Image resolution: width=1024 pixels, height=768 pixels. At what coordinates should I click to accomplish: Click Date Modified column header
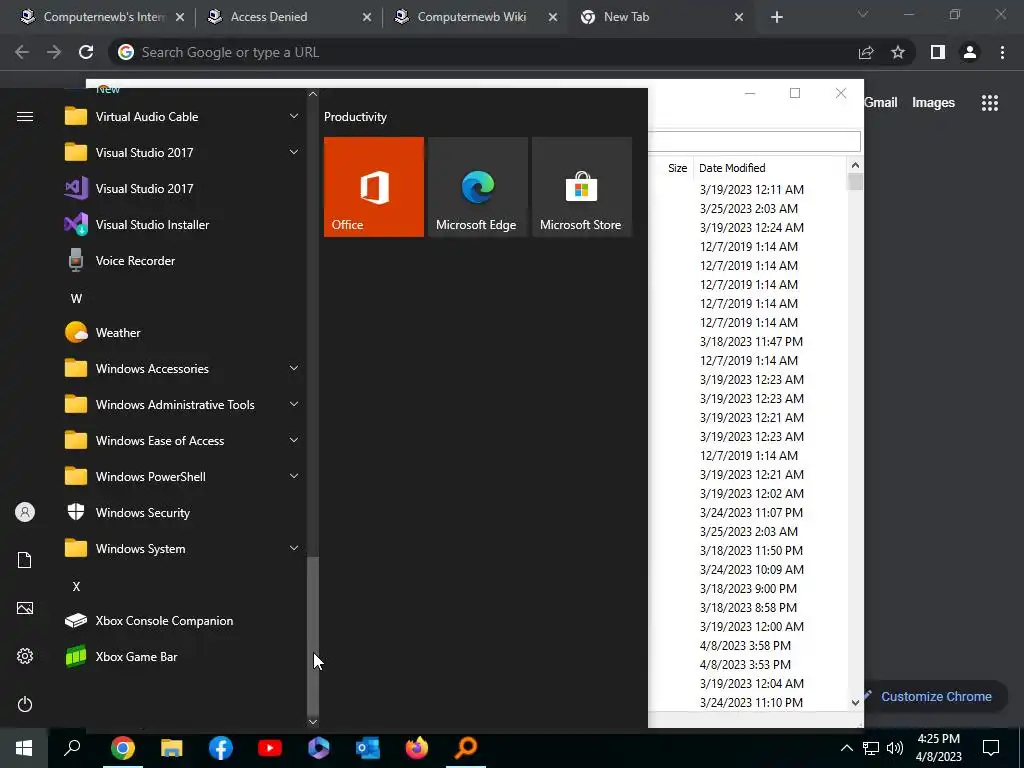point(732,168)
